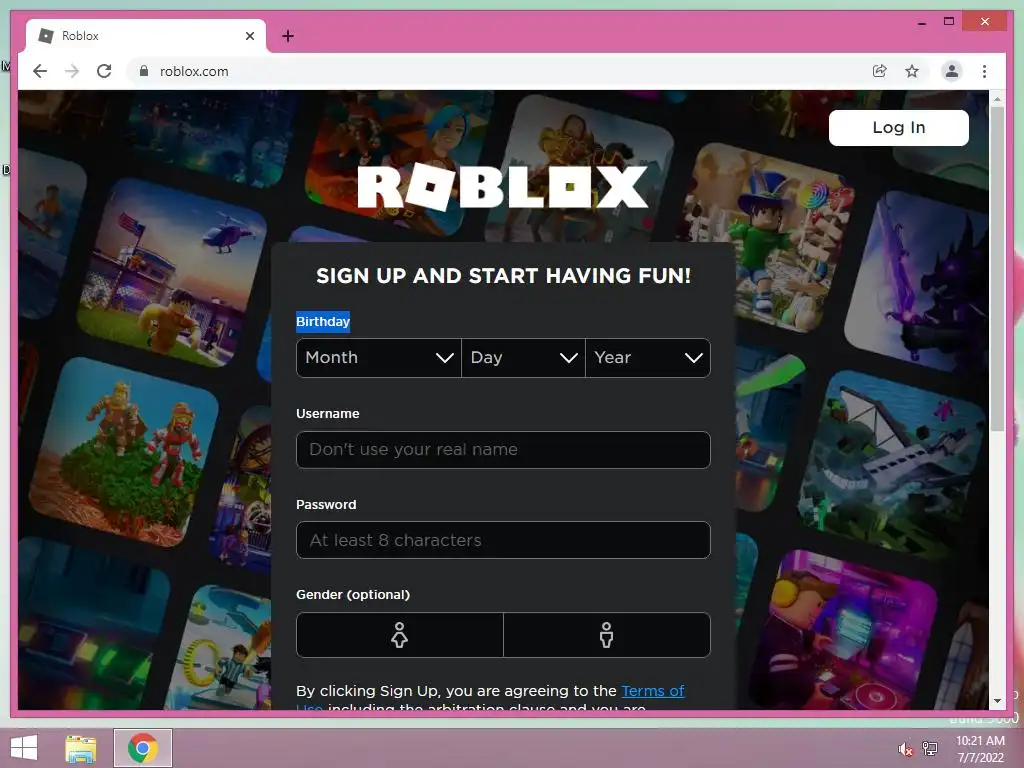Minimize the Chrome window
Image resolution: width=1024 pixels, height=768 pixels.
pos(921,22)
